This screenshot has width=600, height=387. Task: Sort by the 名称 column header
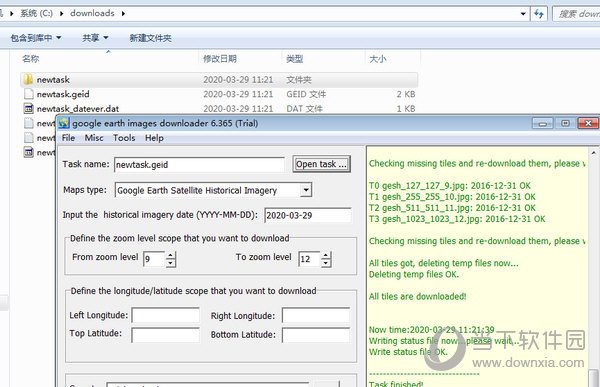coord(31,59)
